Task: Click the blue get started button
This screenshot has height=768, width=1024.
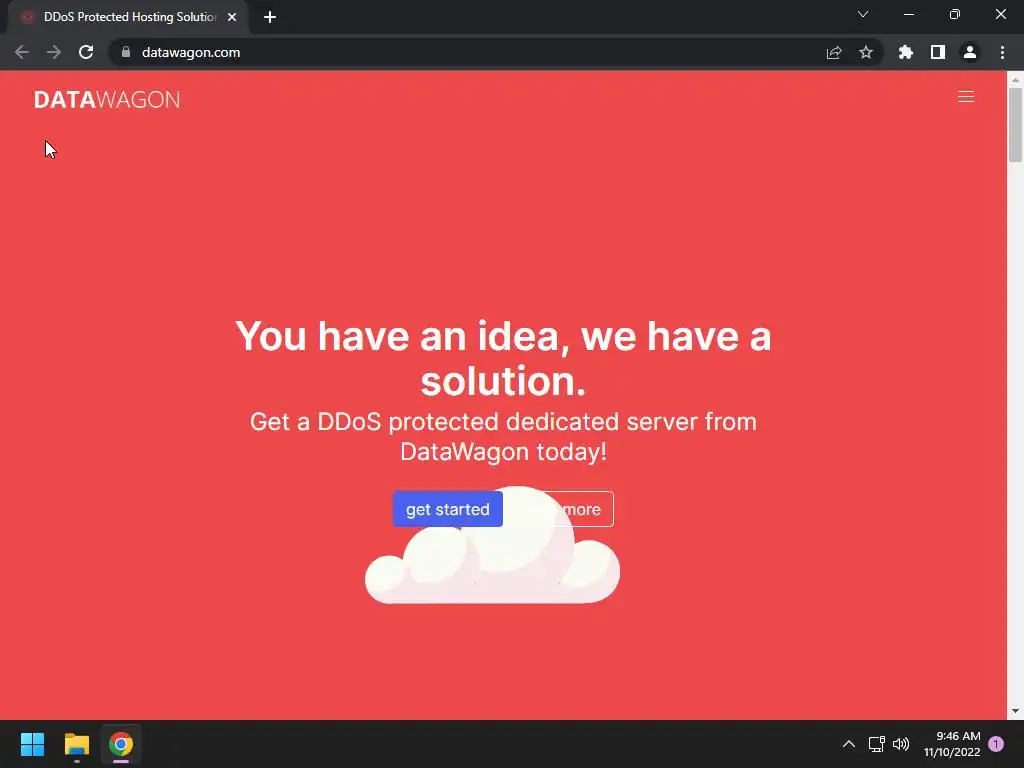Action: click(447, 509)
